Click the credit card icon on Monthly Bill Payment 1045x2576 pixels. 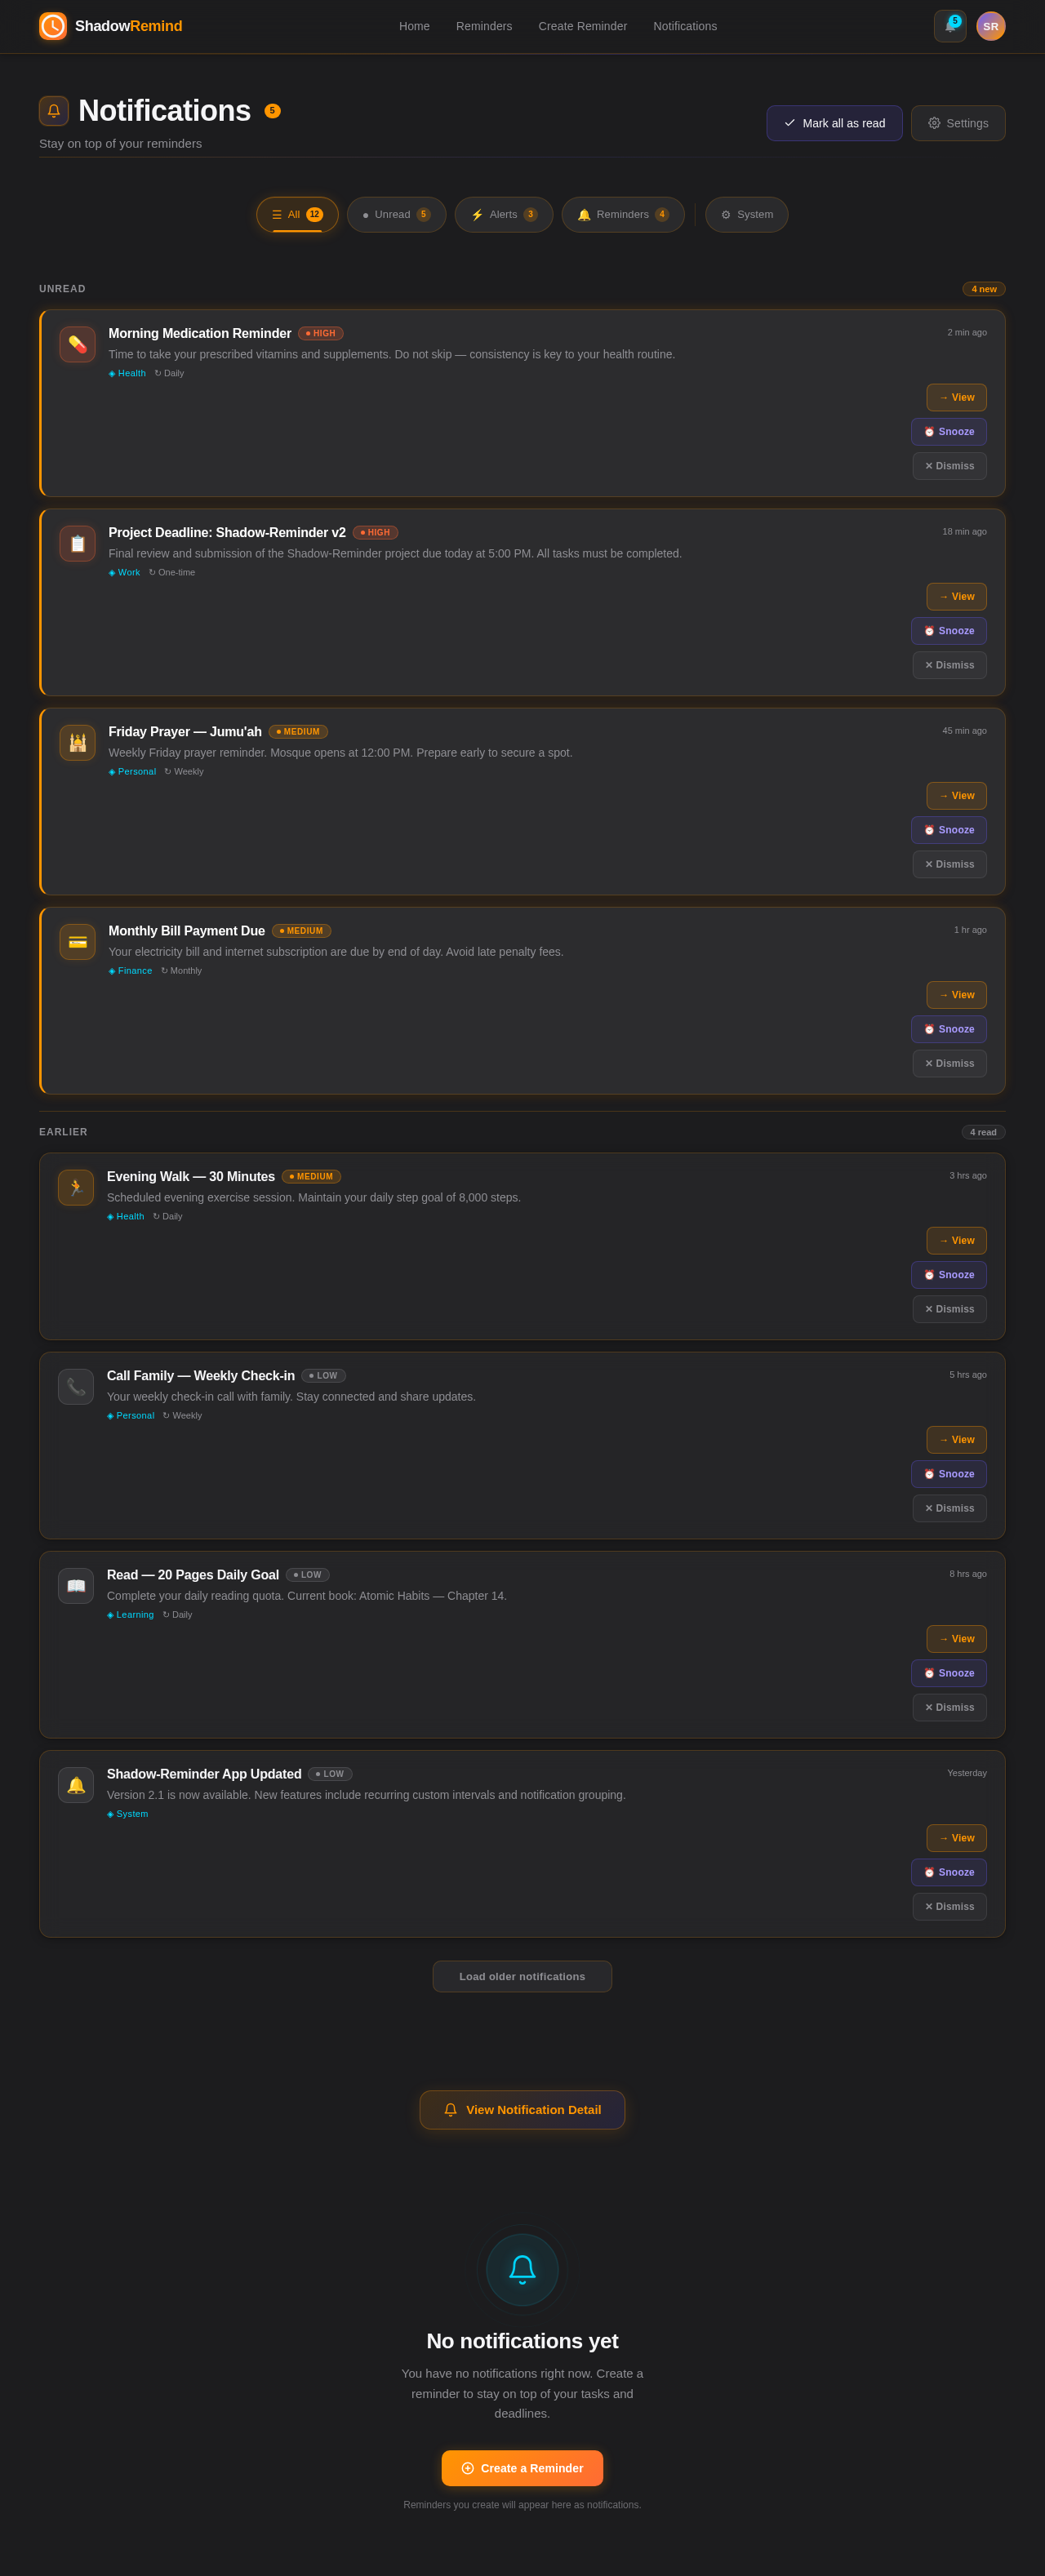(77, 941)
